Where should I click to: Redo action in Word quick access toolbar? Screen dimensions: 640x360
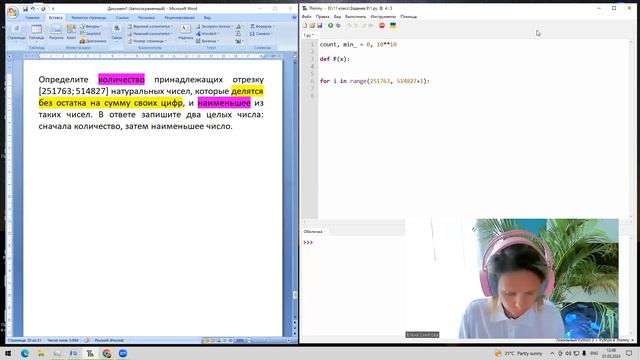[43, 9]
